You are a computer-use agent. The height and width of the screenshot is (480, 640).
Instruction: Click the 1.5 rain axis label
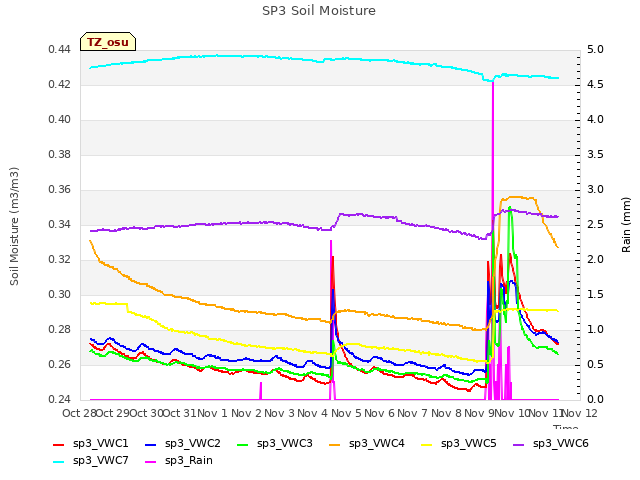595,295
